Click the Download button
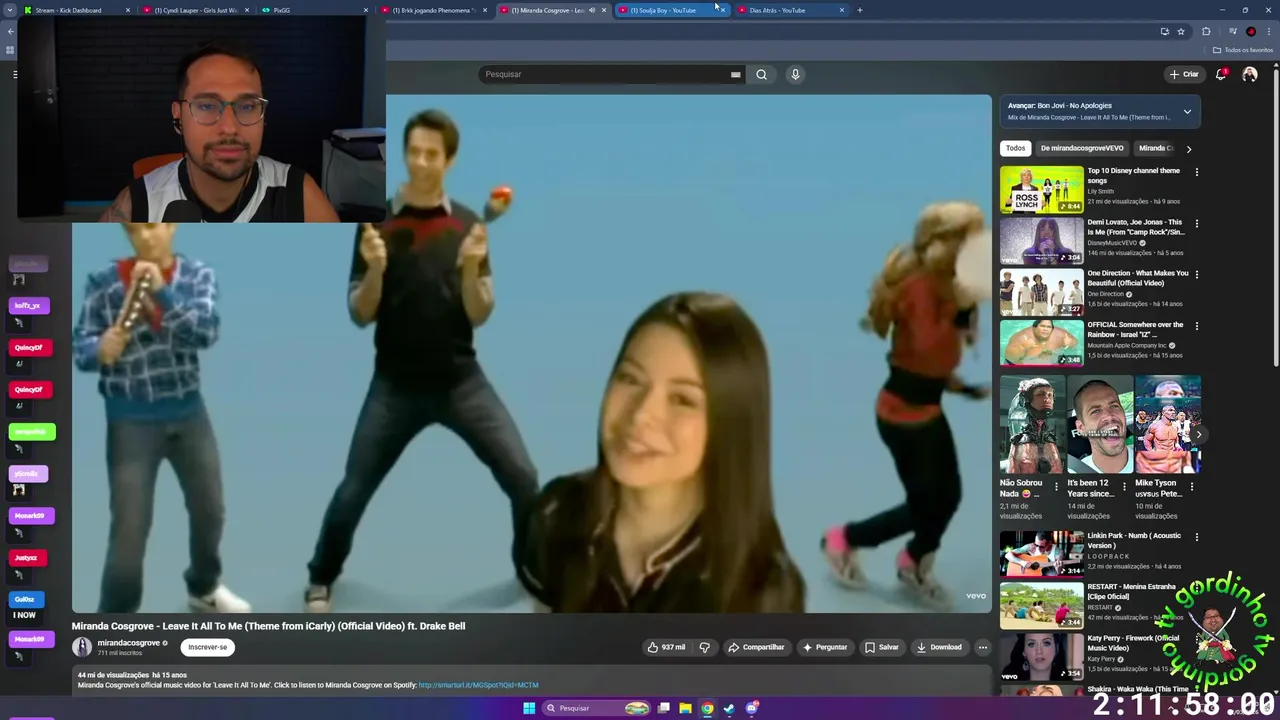The width and height of the screenshot is (1280, 720). point(939,647)
